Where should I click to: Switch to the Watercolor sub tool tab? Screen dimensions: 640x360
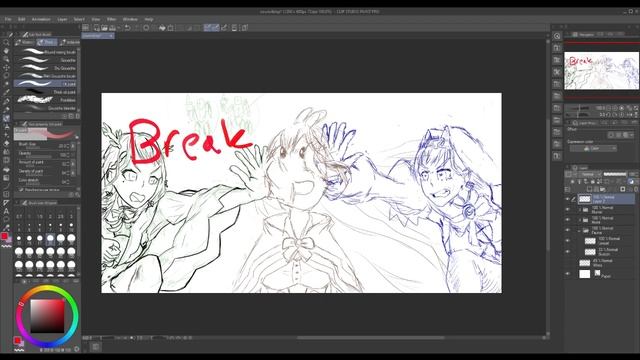25,42
